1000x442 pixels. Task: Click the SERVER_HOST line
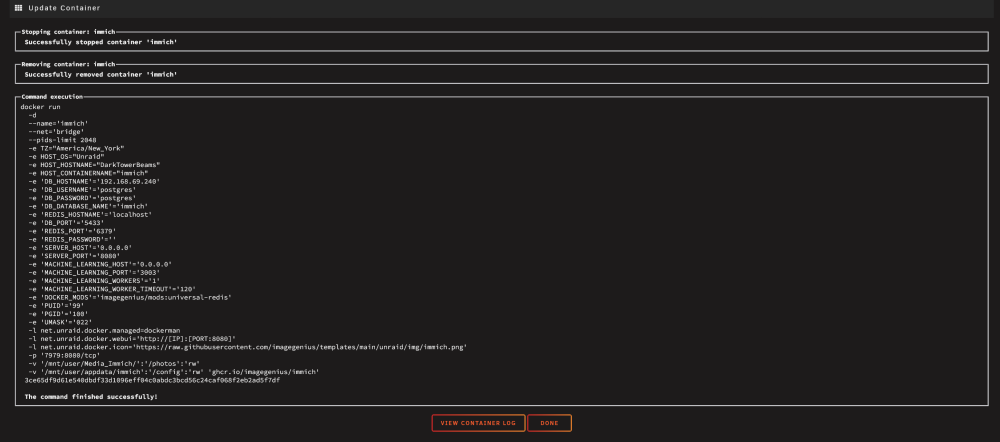pyautogui.click(x=80, y=248)
